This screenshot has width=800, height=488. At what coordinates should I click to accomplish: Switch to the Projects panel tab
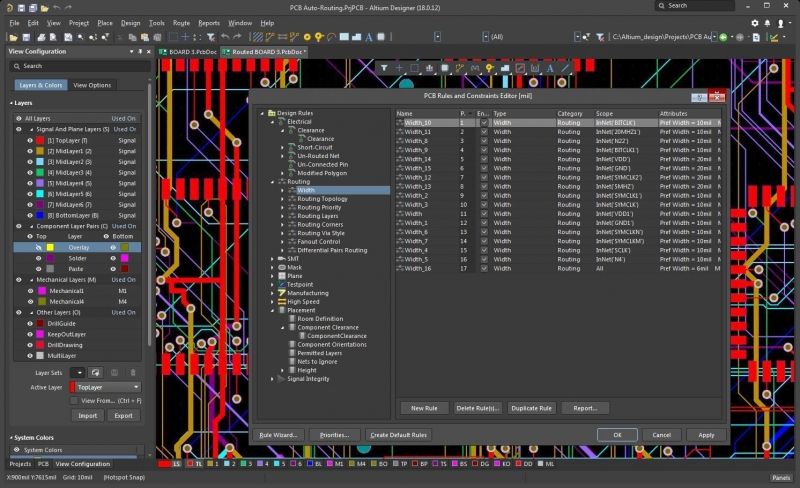click(20, 464)
